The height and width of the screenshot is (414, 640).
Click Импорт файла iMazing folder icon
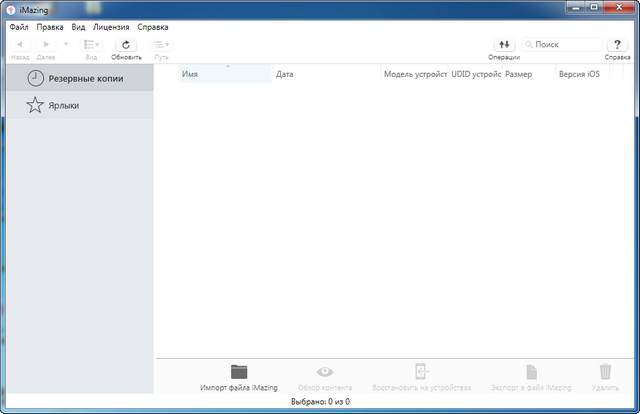[238, 372]
